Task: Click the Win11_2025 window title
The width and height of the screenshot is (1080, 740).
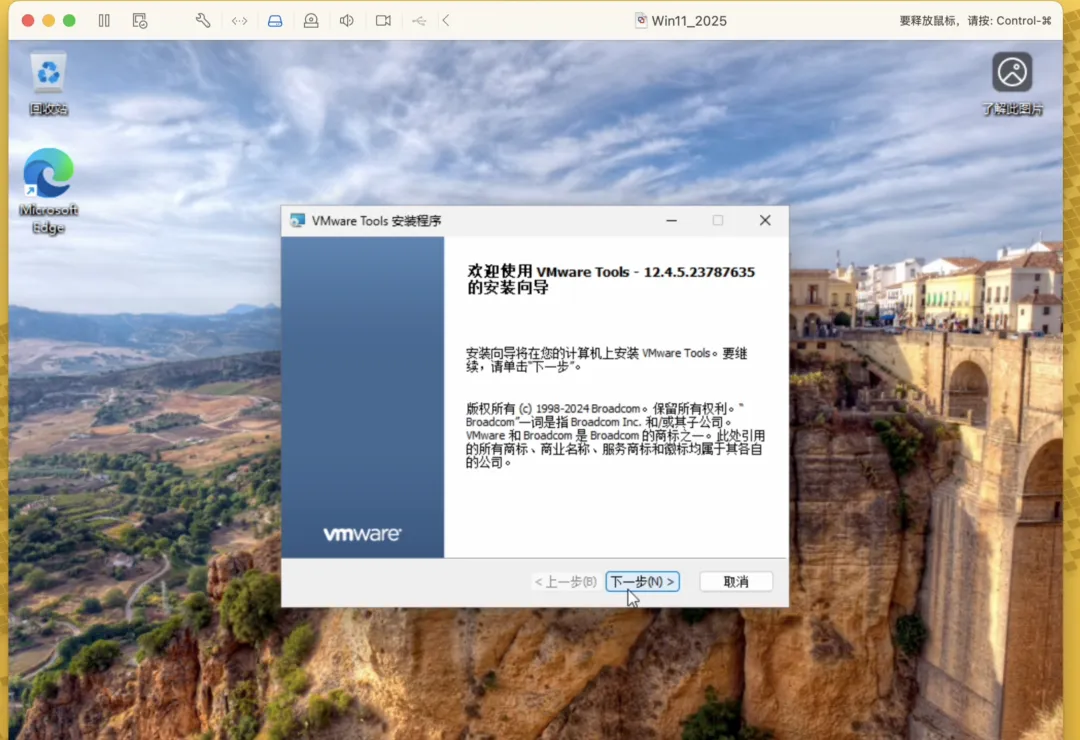Action: (x=689, y=21)
